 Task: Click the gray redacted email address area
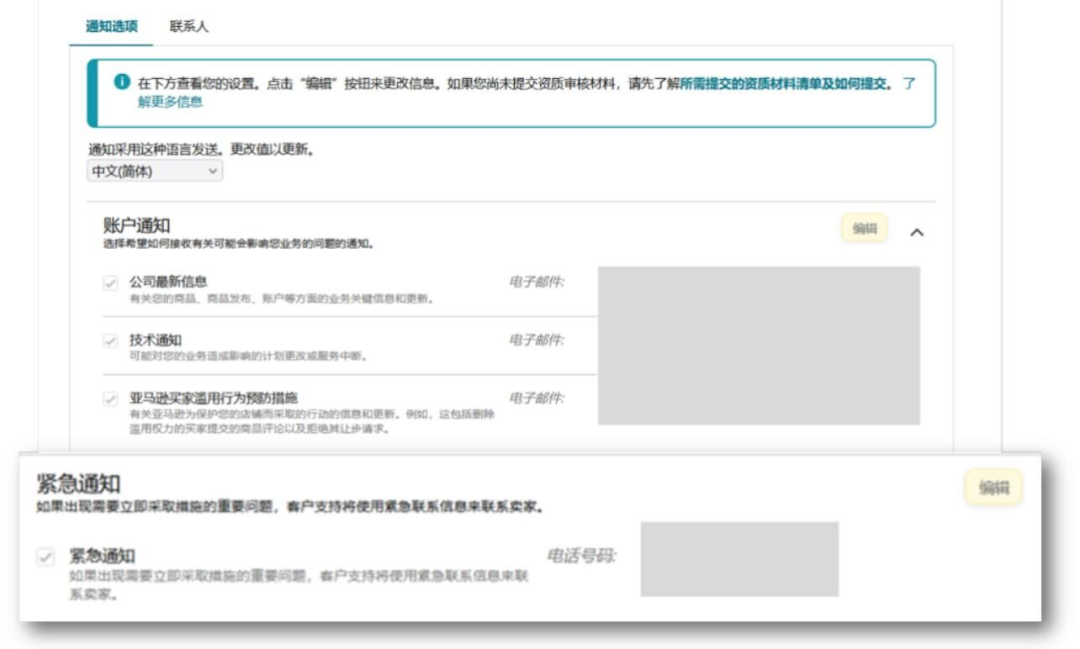pos(758,345)
